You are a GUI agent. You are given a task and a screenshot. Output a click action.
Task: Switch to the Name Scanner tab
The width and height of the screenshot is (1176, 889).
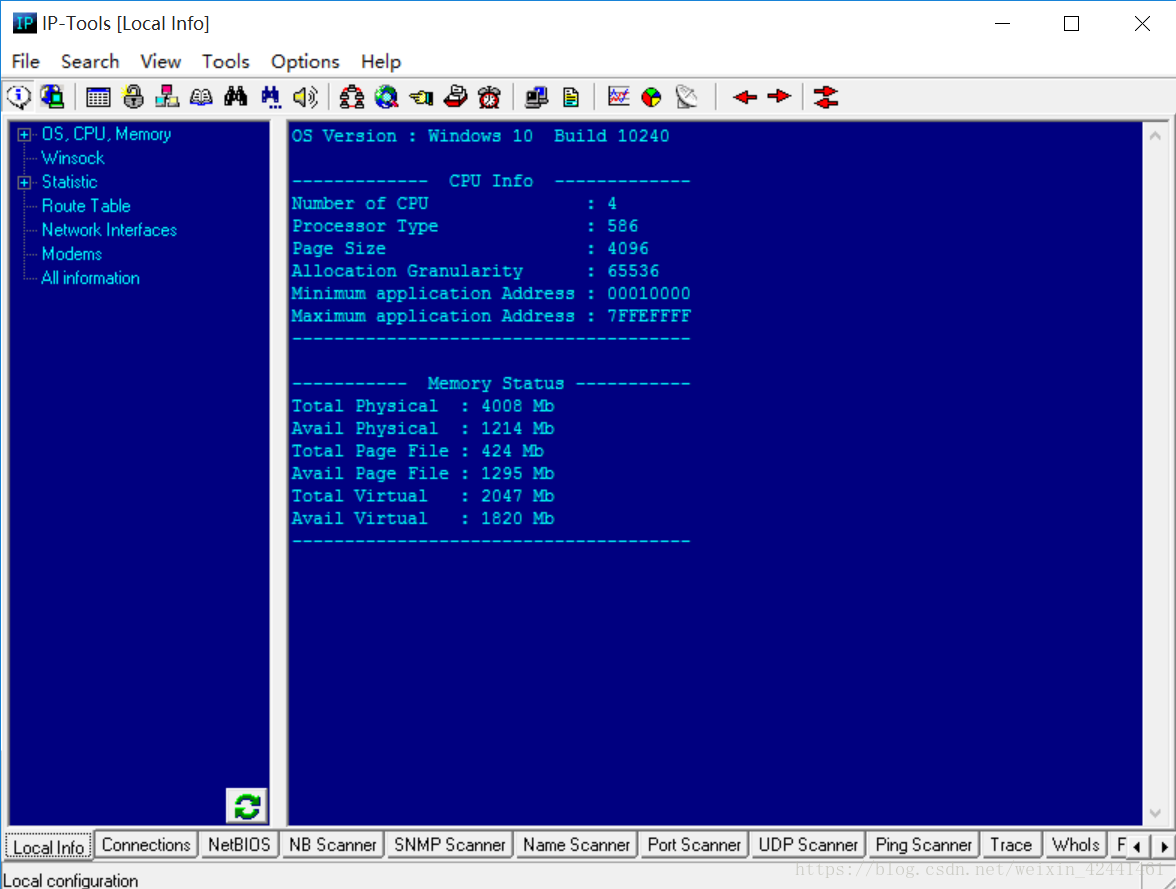pyautogui.click(x=577, y=845)
